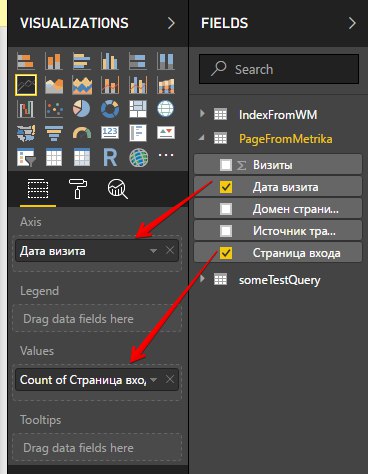
Task: Select the ArcGIS maps visual
Action: pyautogui.click(x=138, y=157)
